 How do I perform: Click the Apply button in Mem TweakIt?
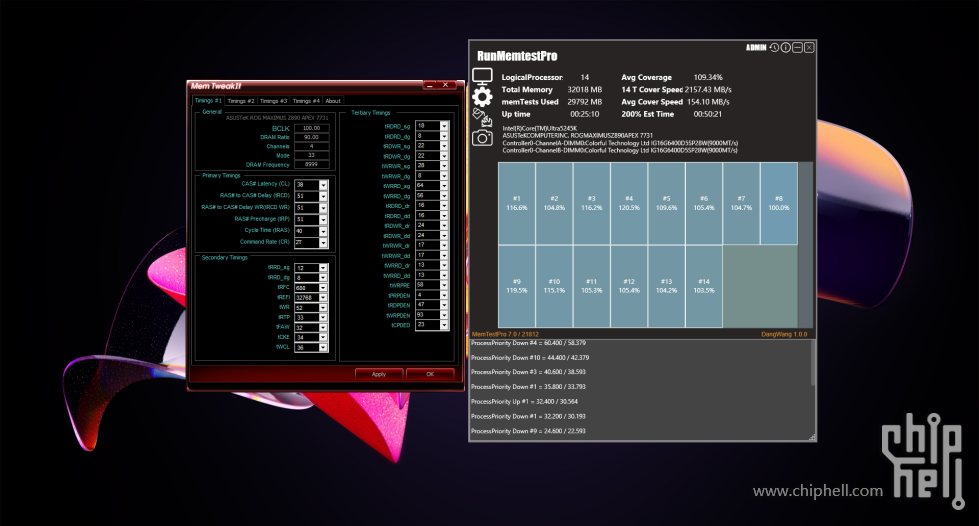click(x=379, y=374)
